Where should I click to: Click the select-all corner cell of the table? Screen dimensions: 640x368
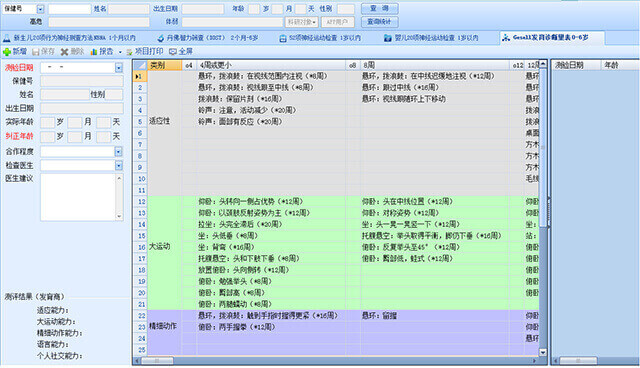[x=140, y=65]
